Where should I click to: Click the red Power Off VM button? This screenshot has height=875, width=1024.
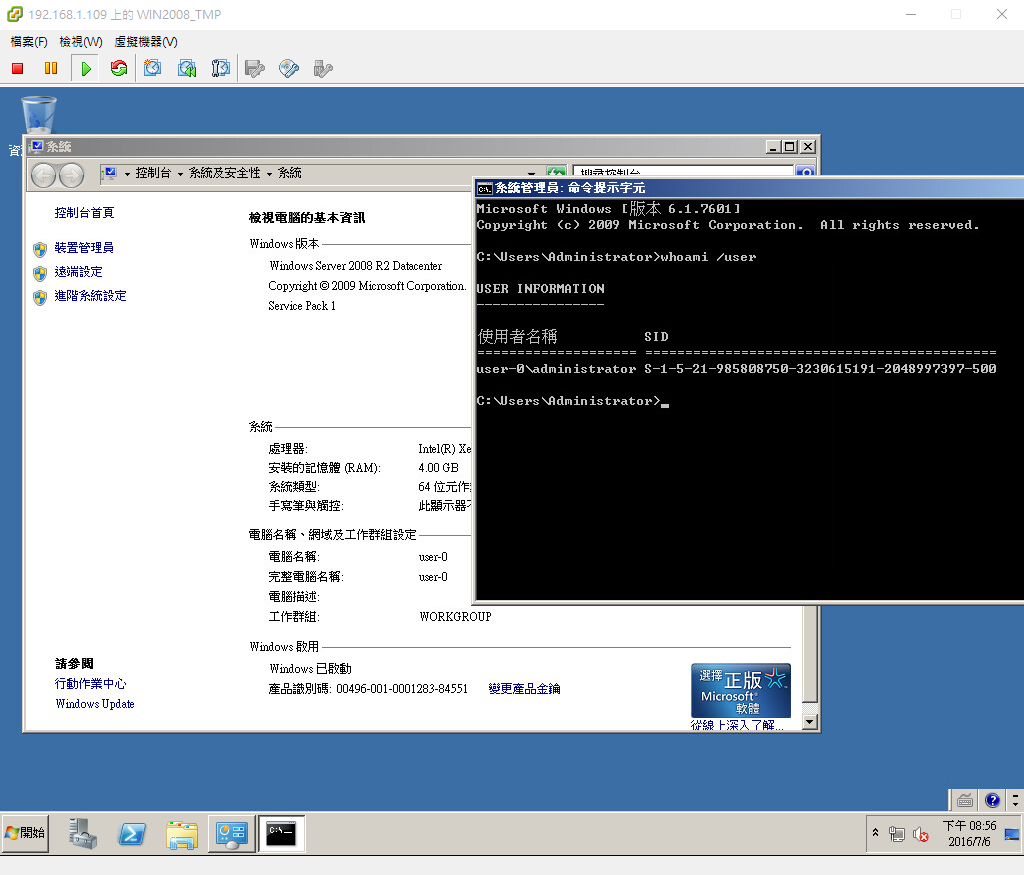click(x=18, y=69)
